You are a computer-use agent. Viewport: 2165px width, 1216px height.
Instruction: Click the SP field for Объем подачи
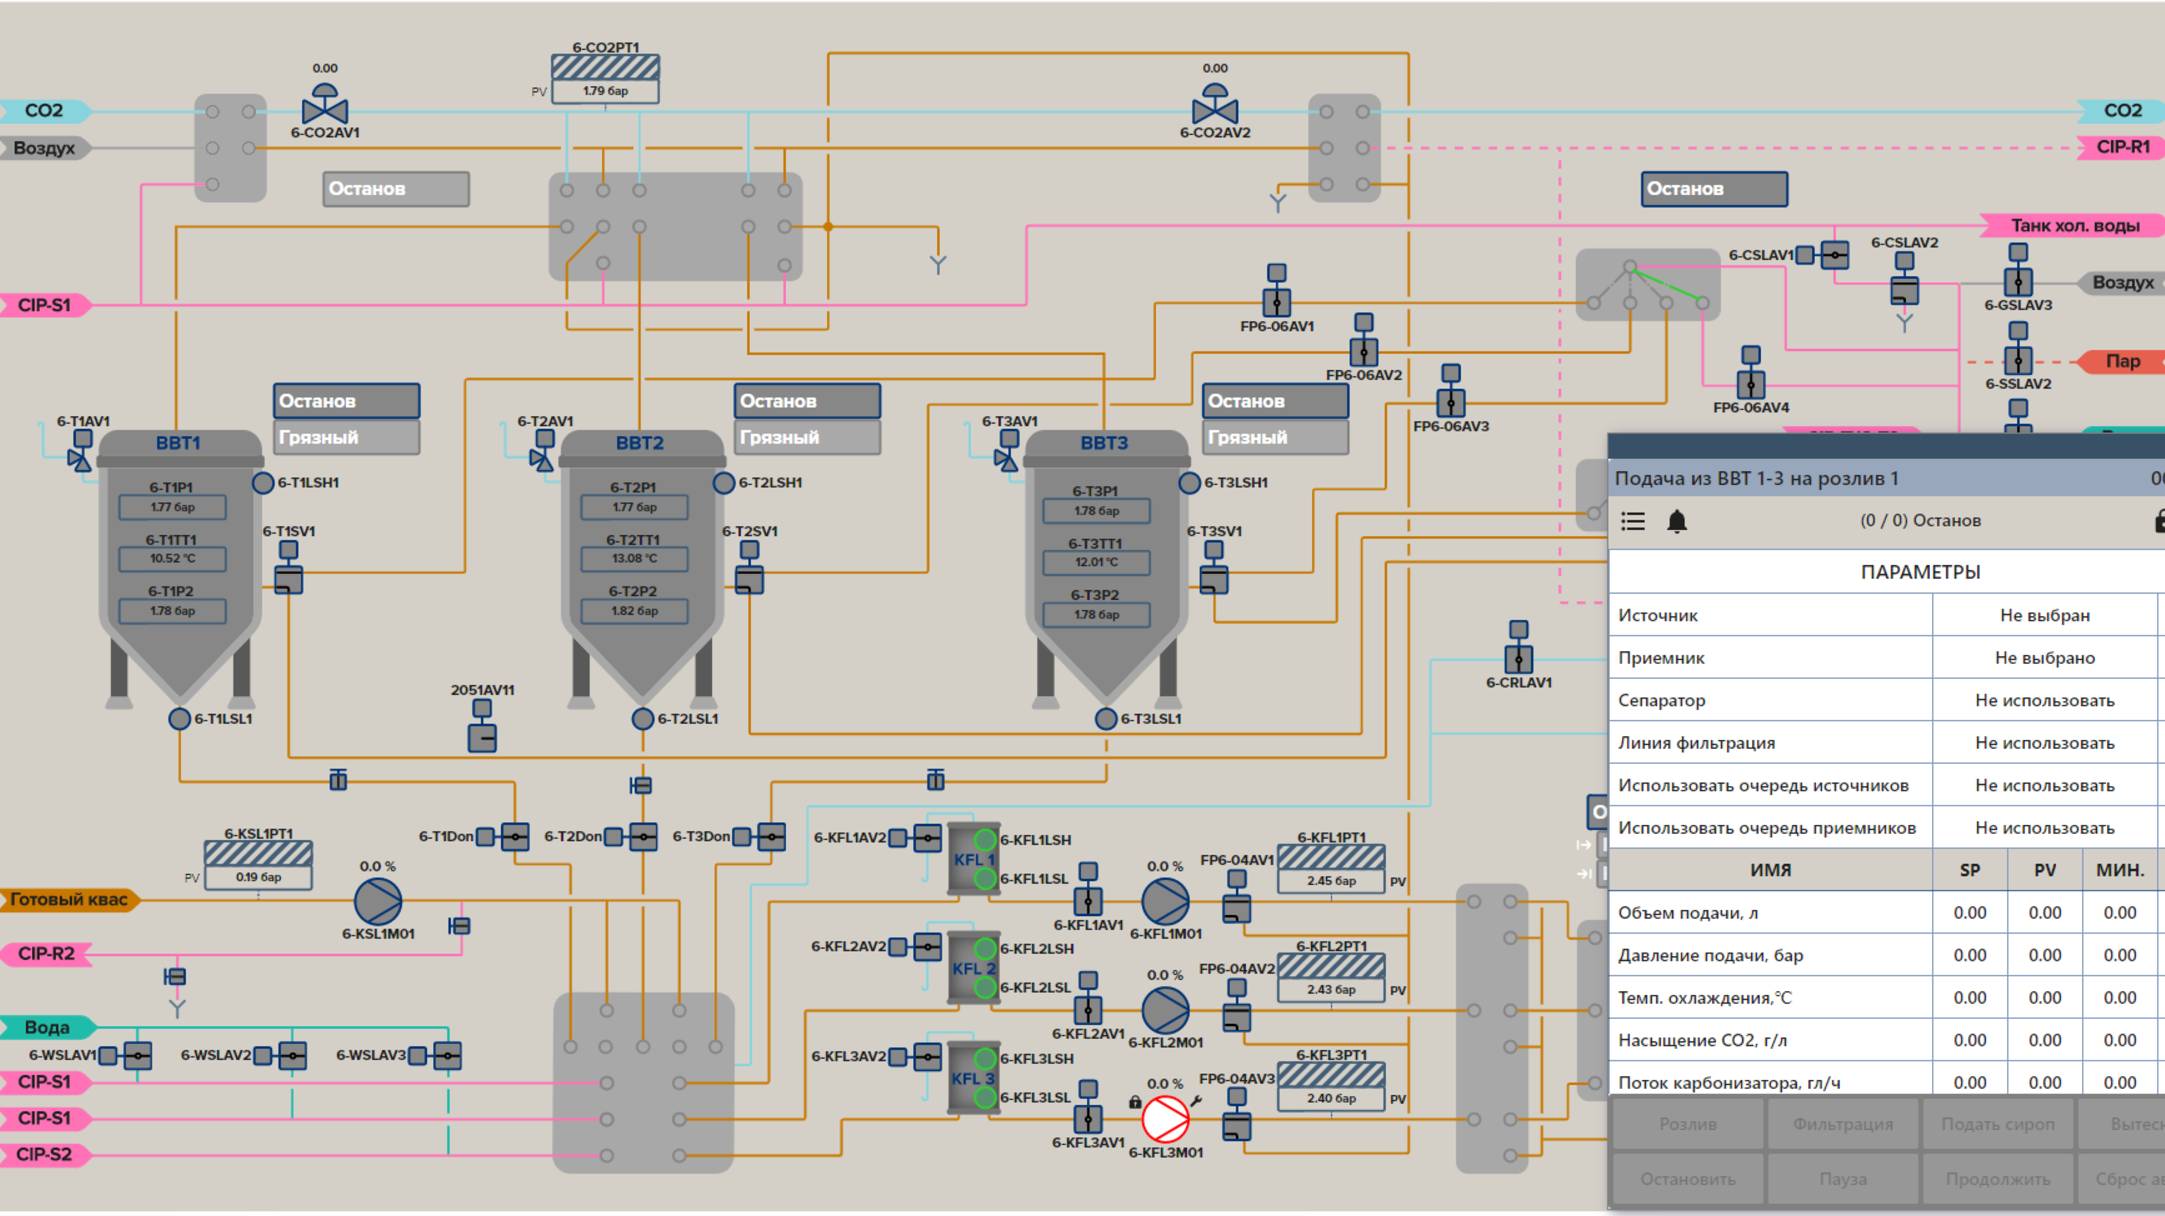1969,912
